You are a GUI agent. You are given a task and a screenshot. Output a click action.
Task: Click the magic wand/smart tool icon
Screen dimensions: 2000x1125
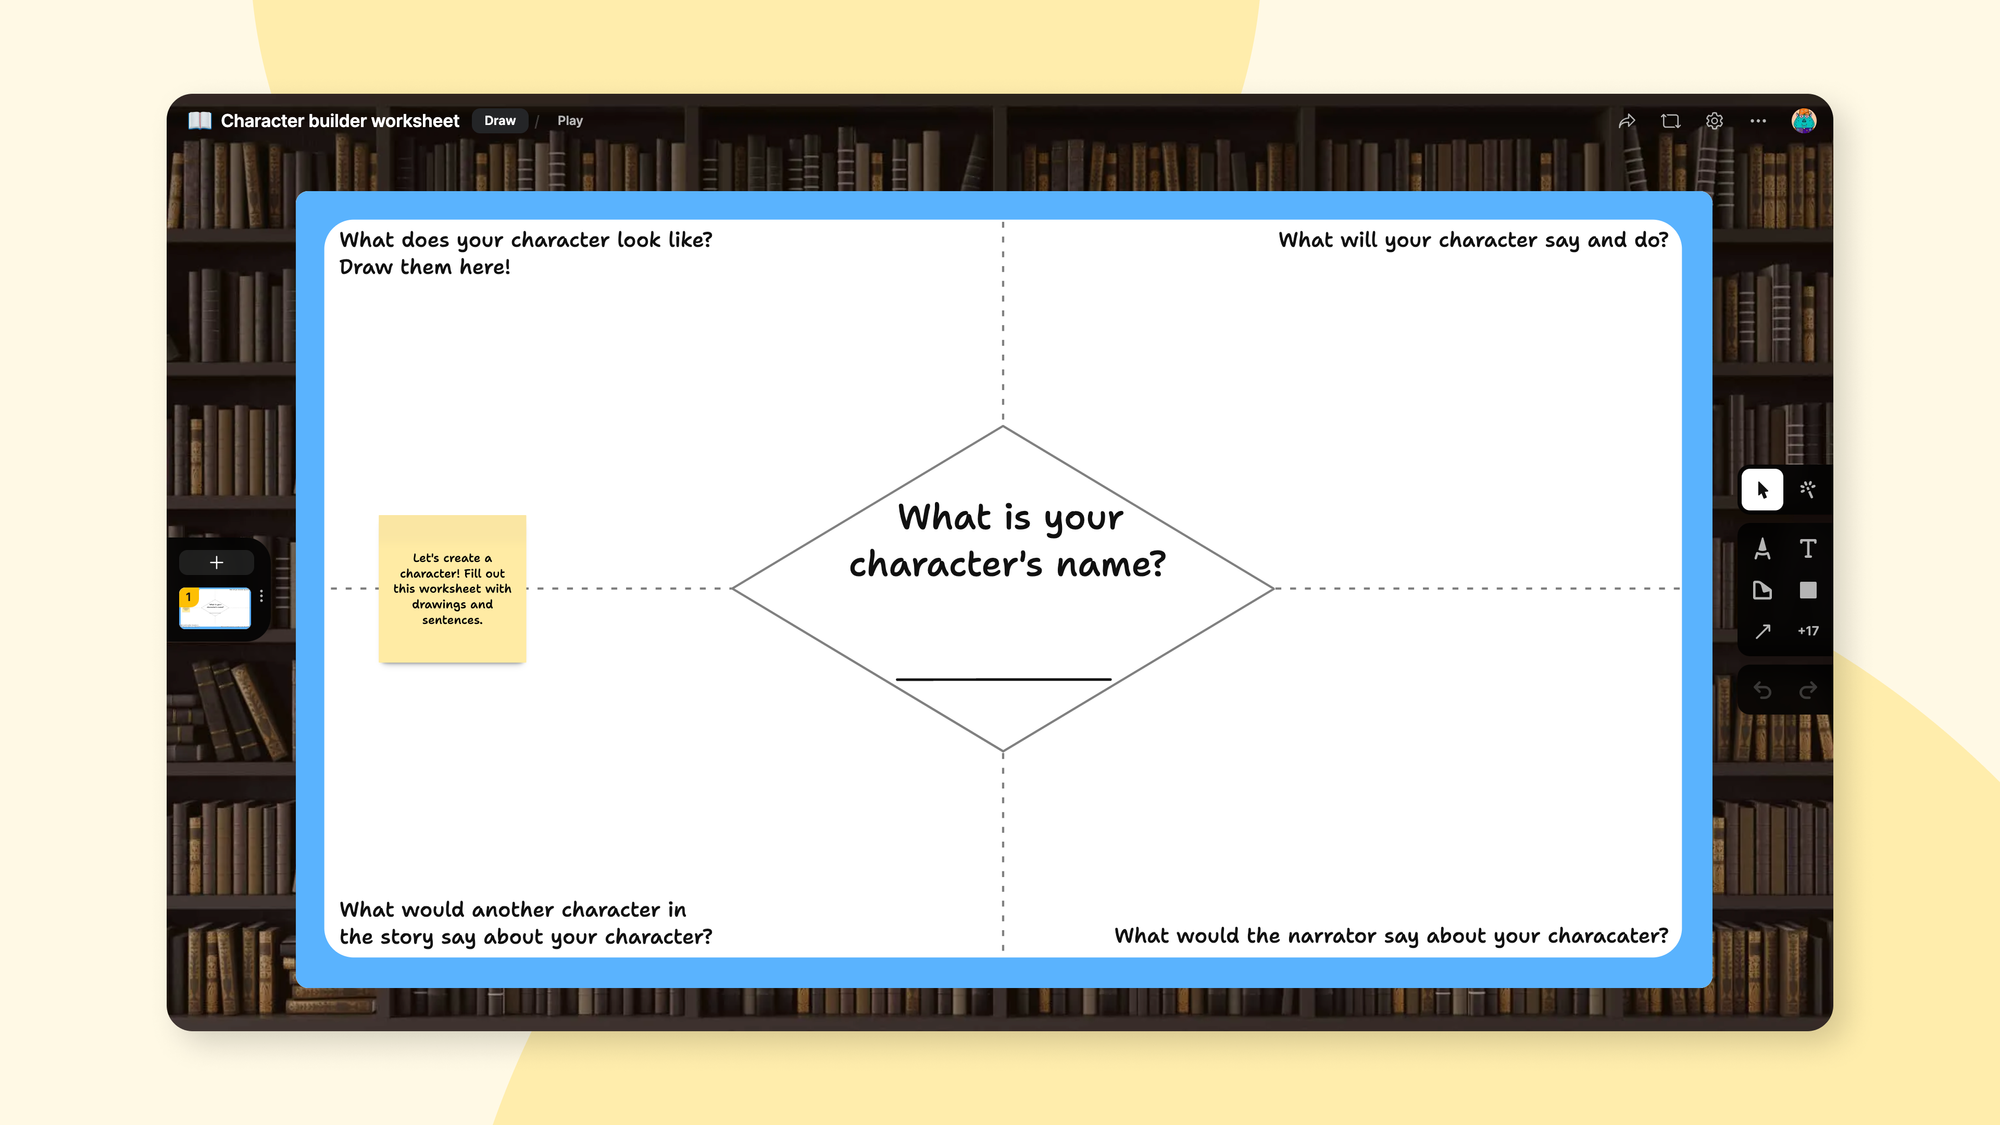point(1809,490)
